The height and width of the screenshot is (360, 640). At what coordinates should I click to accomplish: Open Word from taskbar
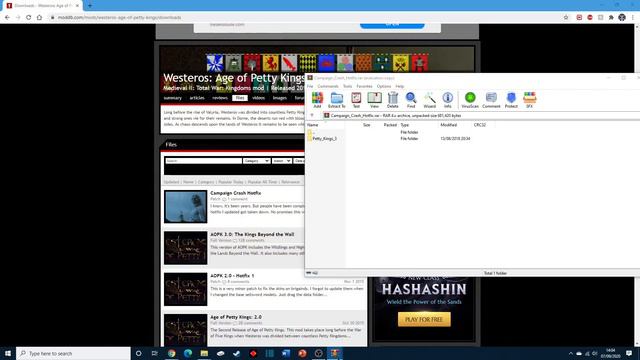pyautogui.click(x=286, y=353)
